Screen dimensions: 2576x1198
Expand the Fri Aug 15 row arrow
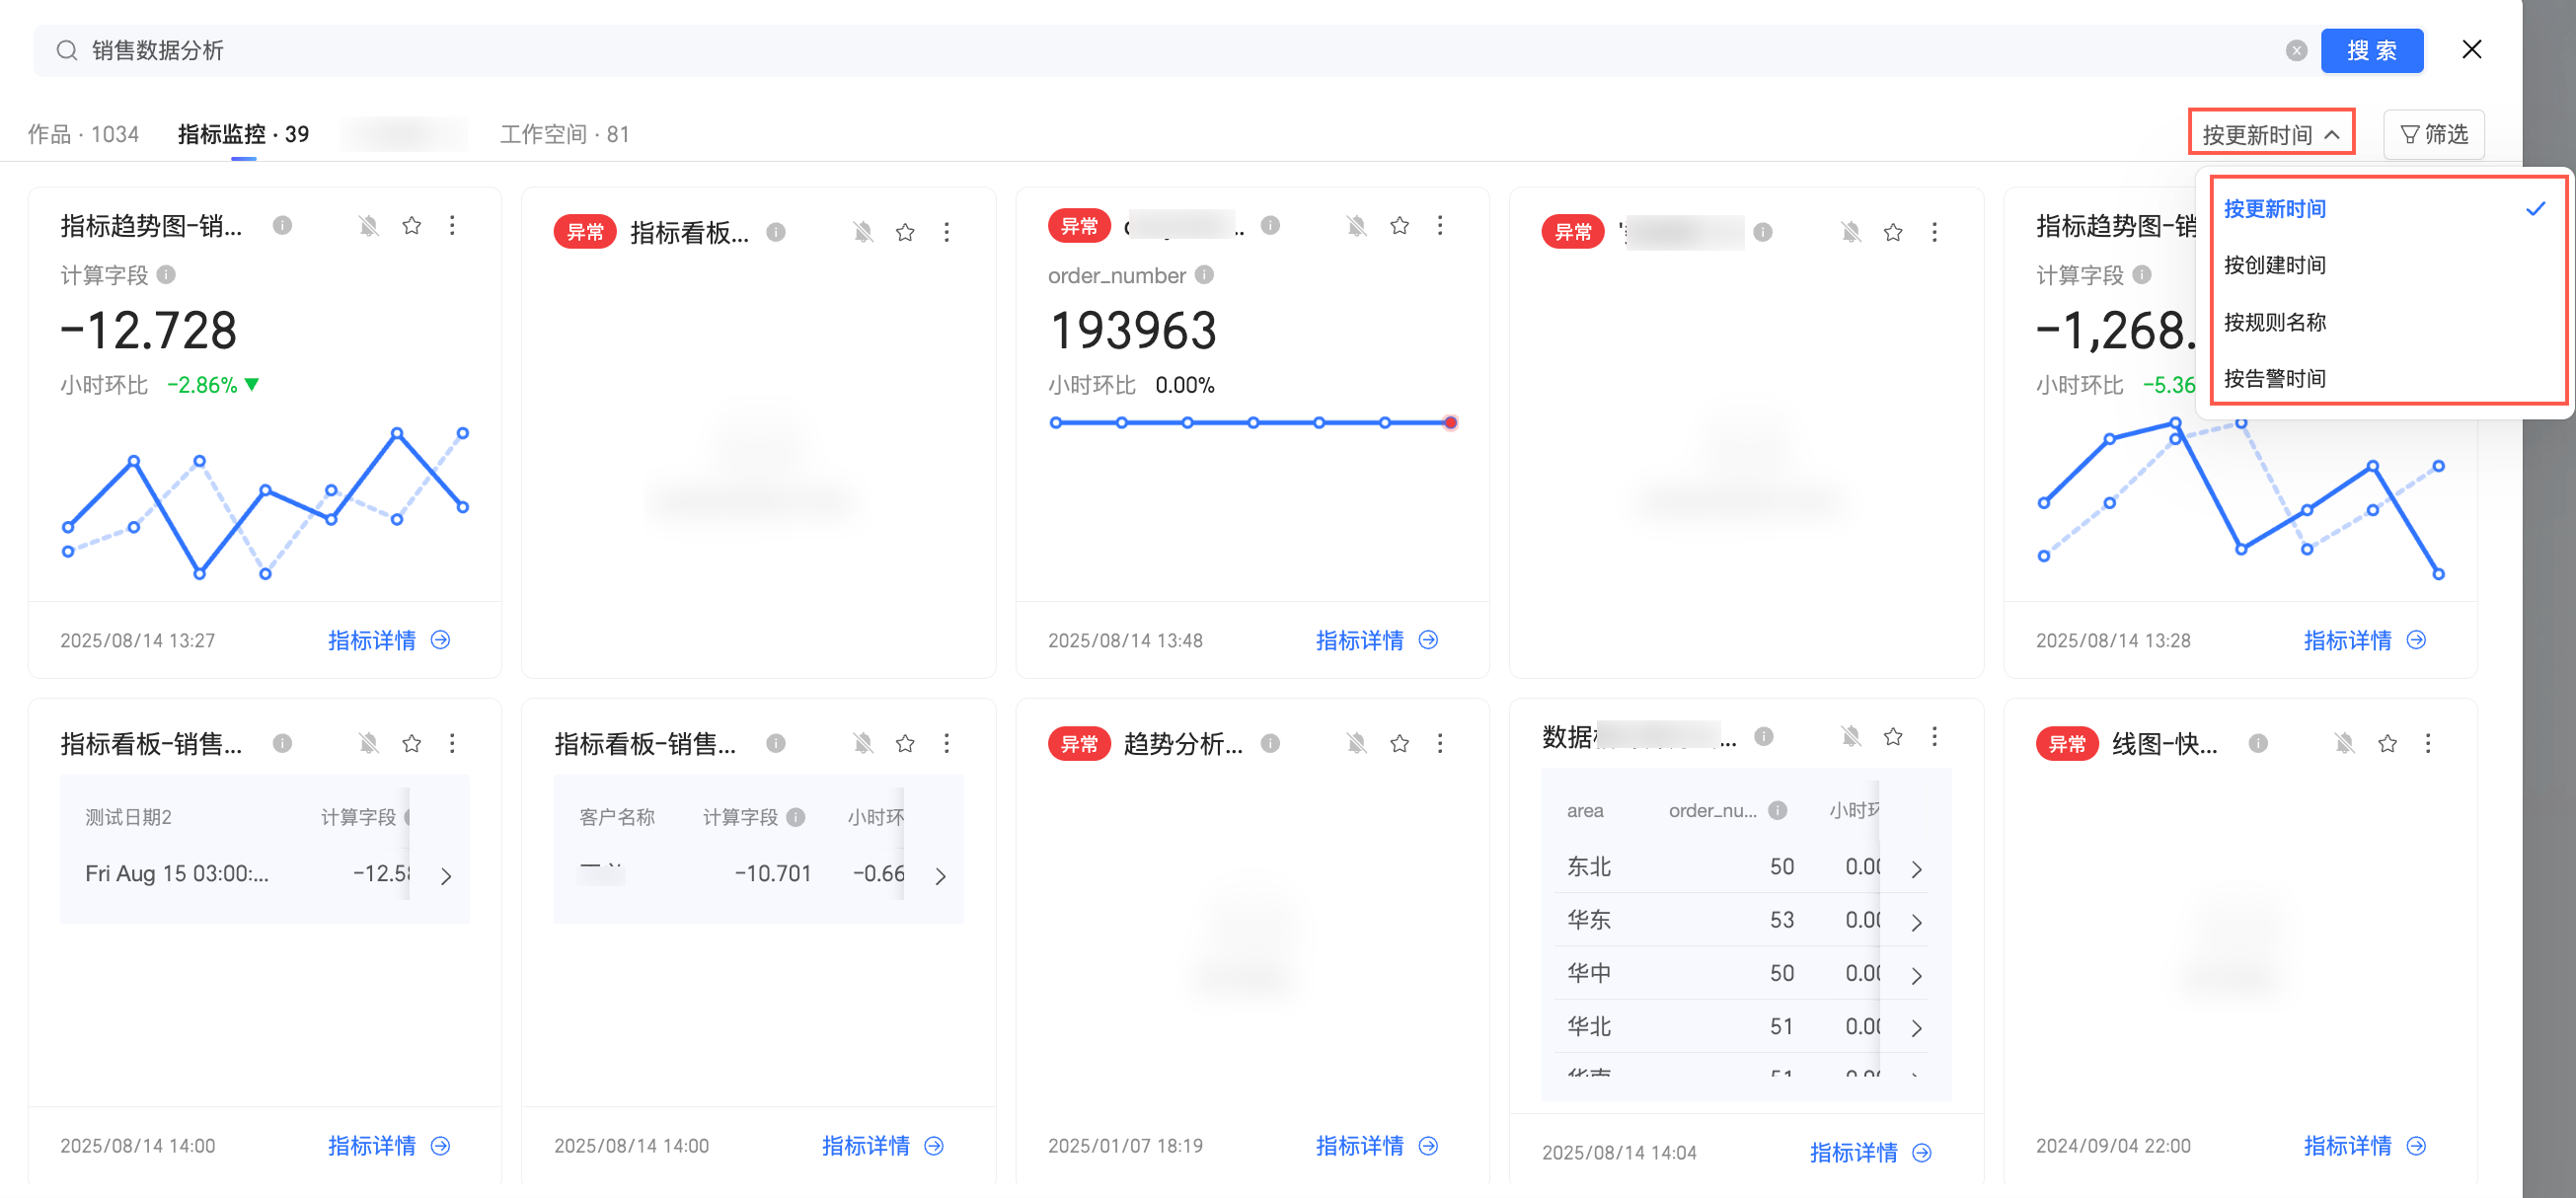point(446,876)
